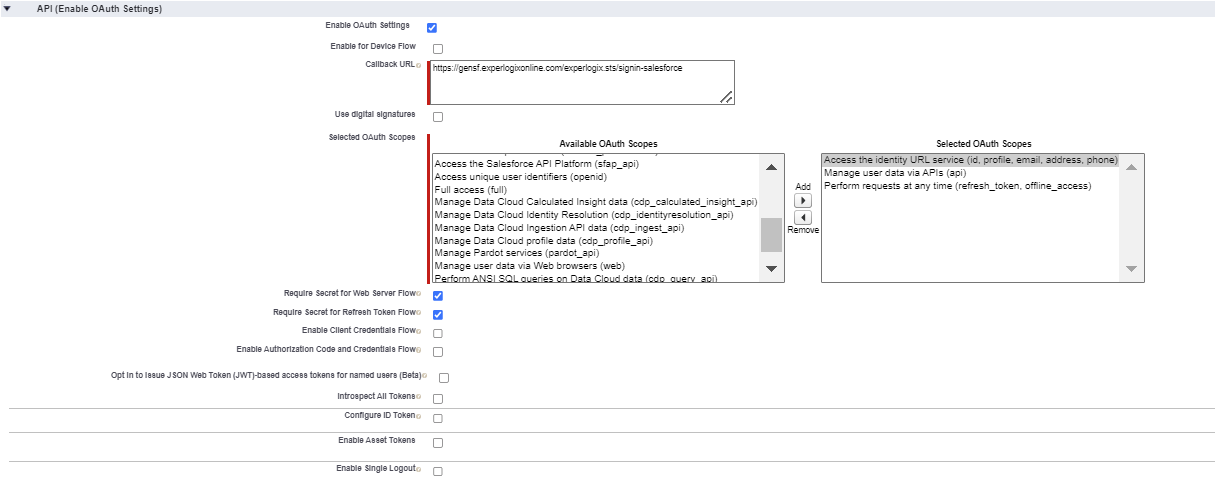This screenshot has width=1215, height=500.
Task: Select Full access (full) scope
Action: 596,189
